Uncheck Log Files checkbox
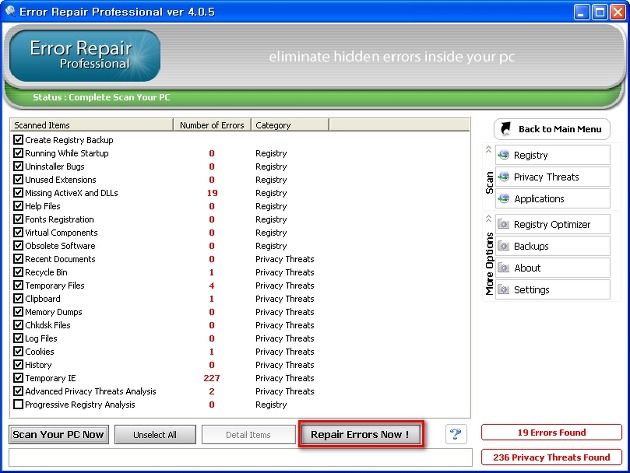The image size is (630, 473). click(x=18, y=338)
